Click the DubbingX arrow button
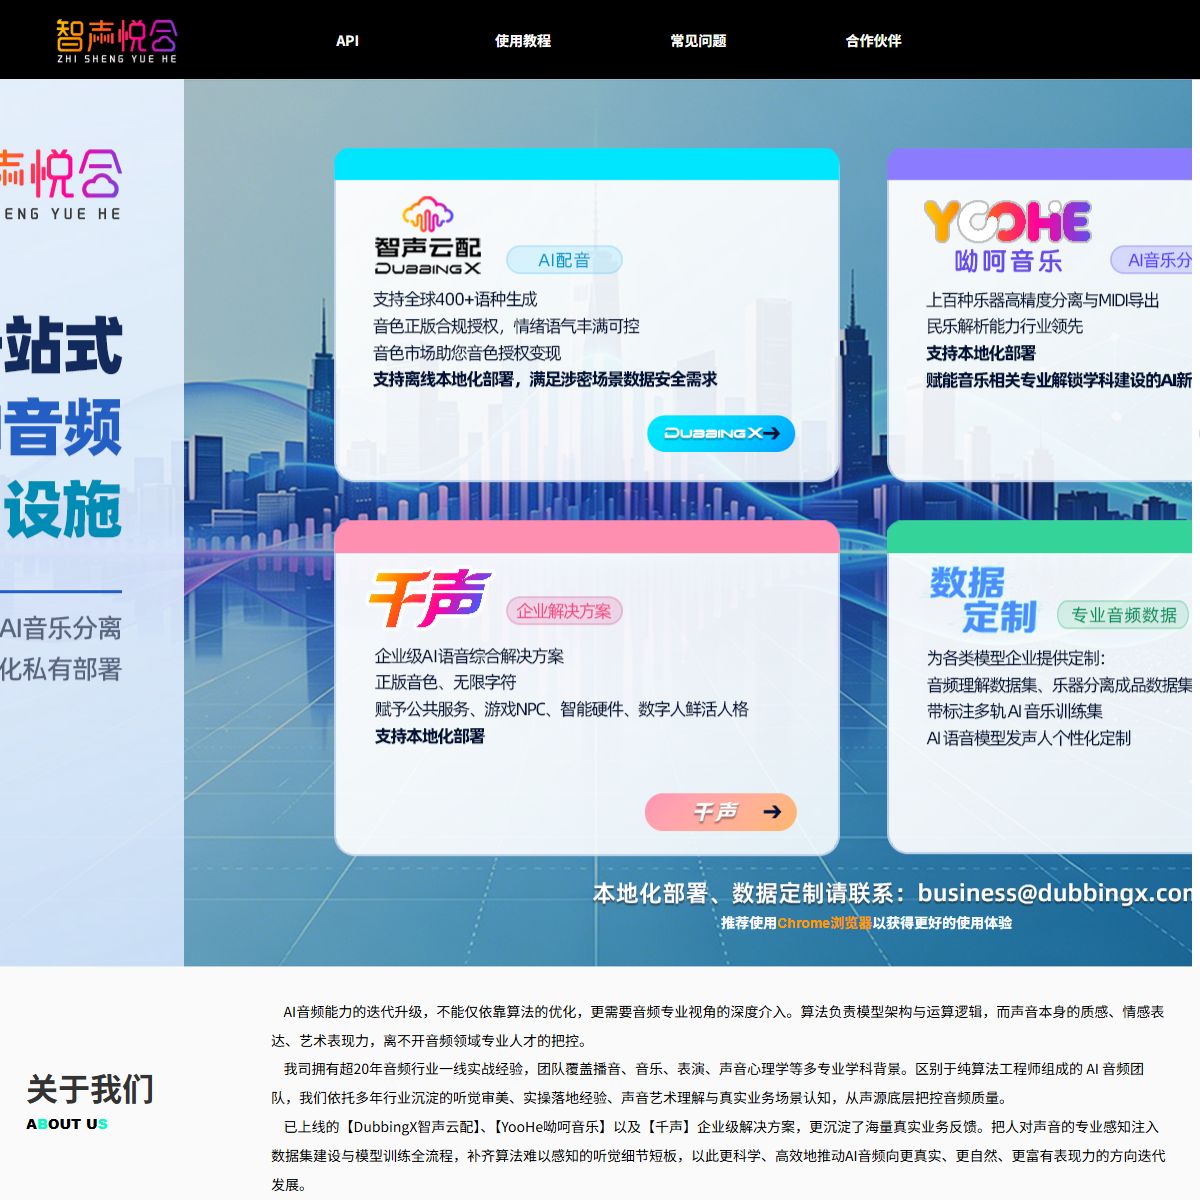Screen dimensions: 1200x1200 [721, 433]
